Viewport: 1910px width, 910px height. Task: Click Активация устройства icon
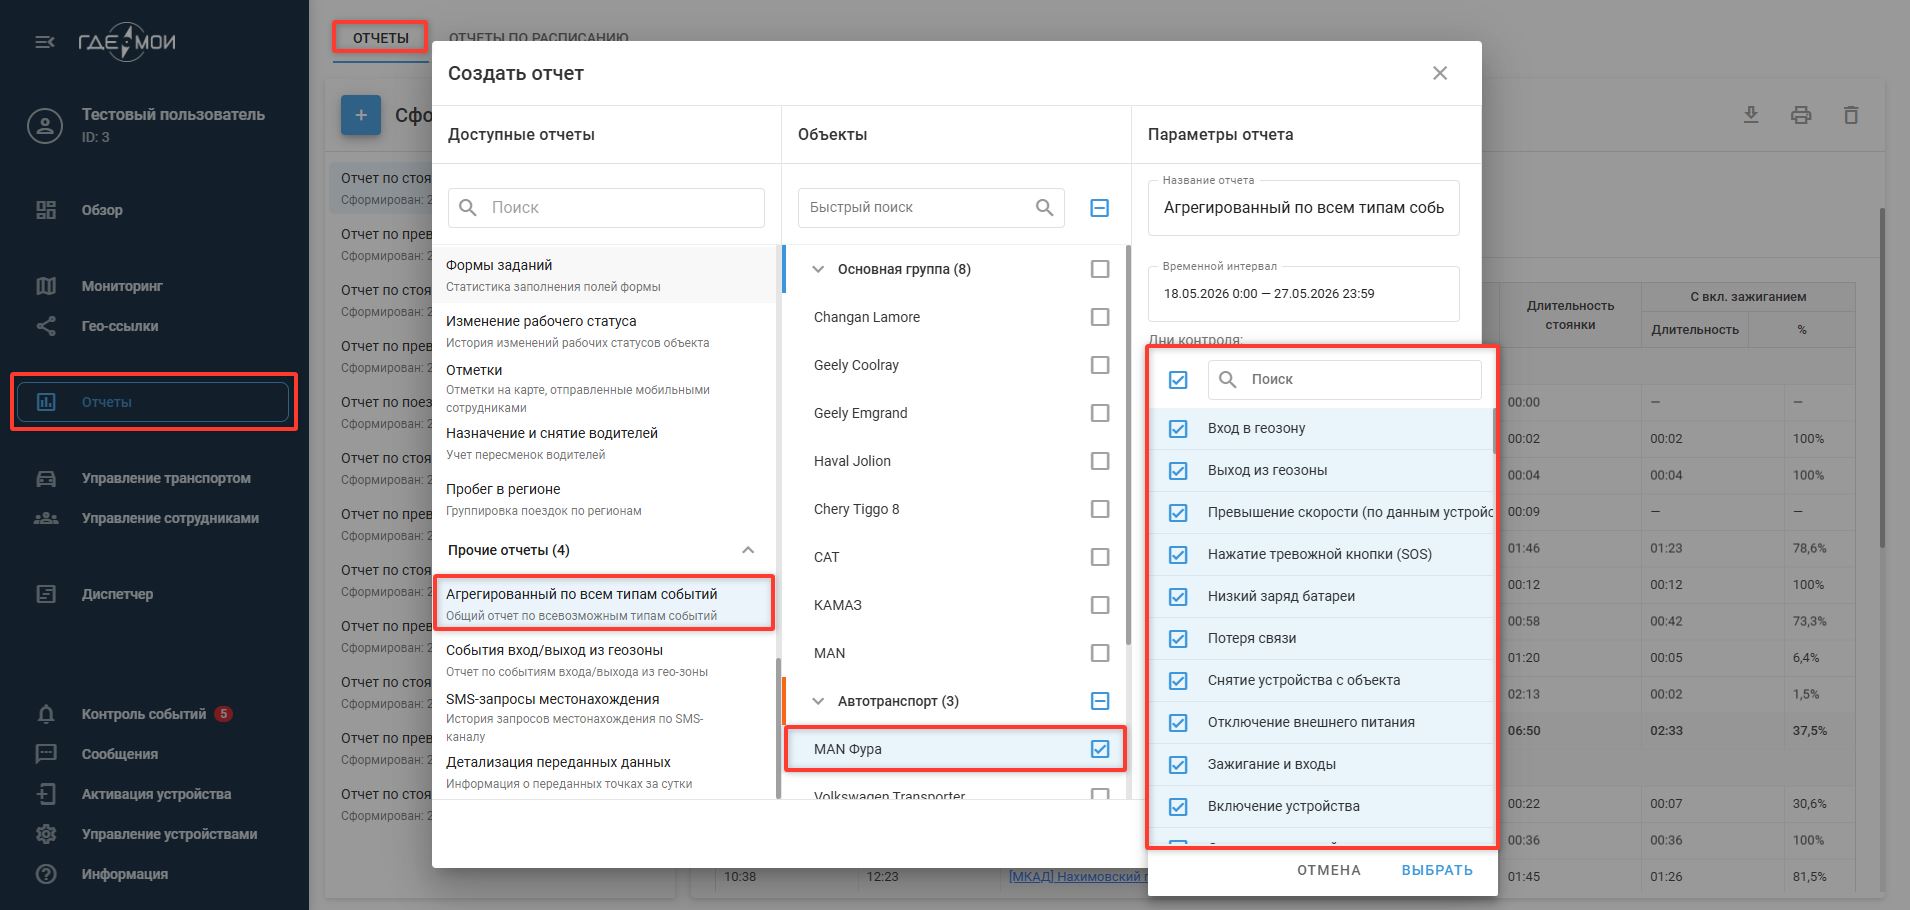pyautogui.click(x=46, y=794)
